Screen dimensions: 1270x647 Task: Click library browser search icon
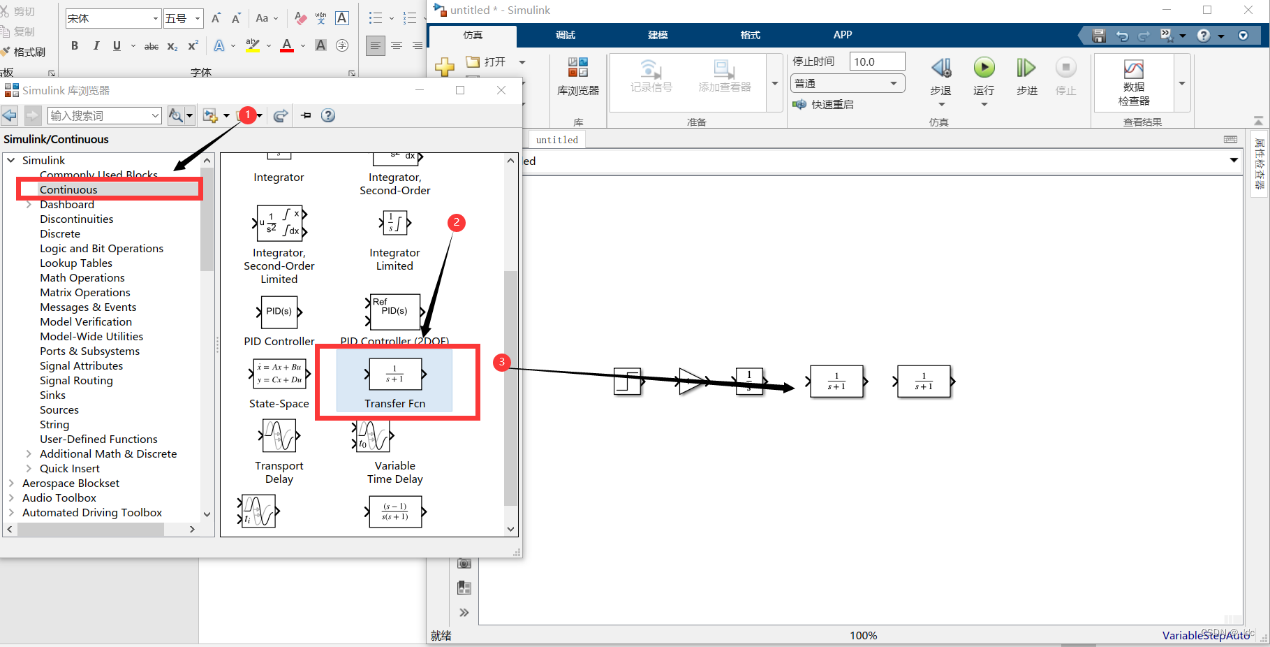(176, 116)
